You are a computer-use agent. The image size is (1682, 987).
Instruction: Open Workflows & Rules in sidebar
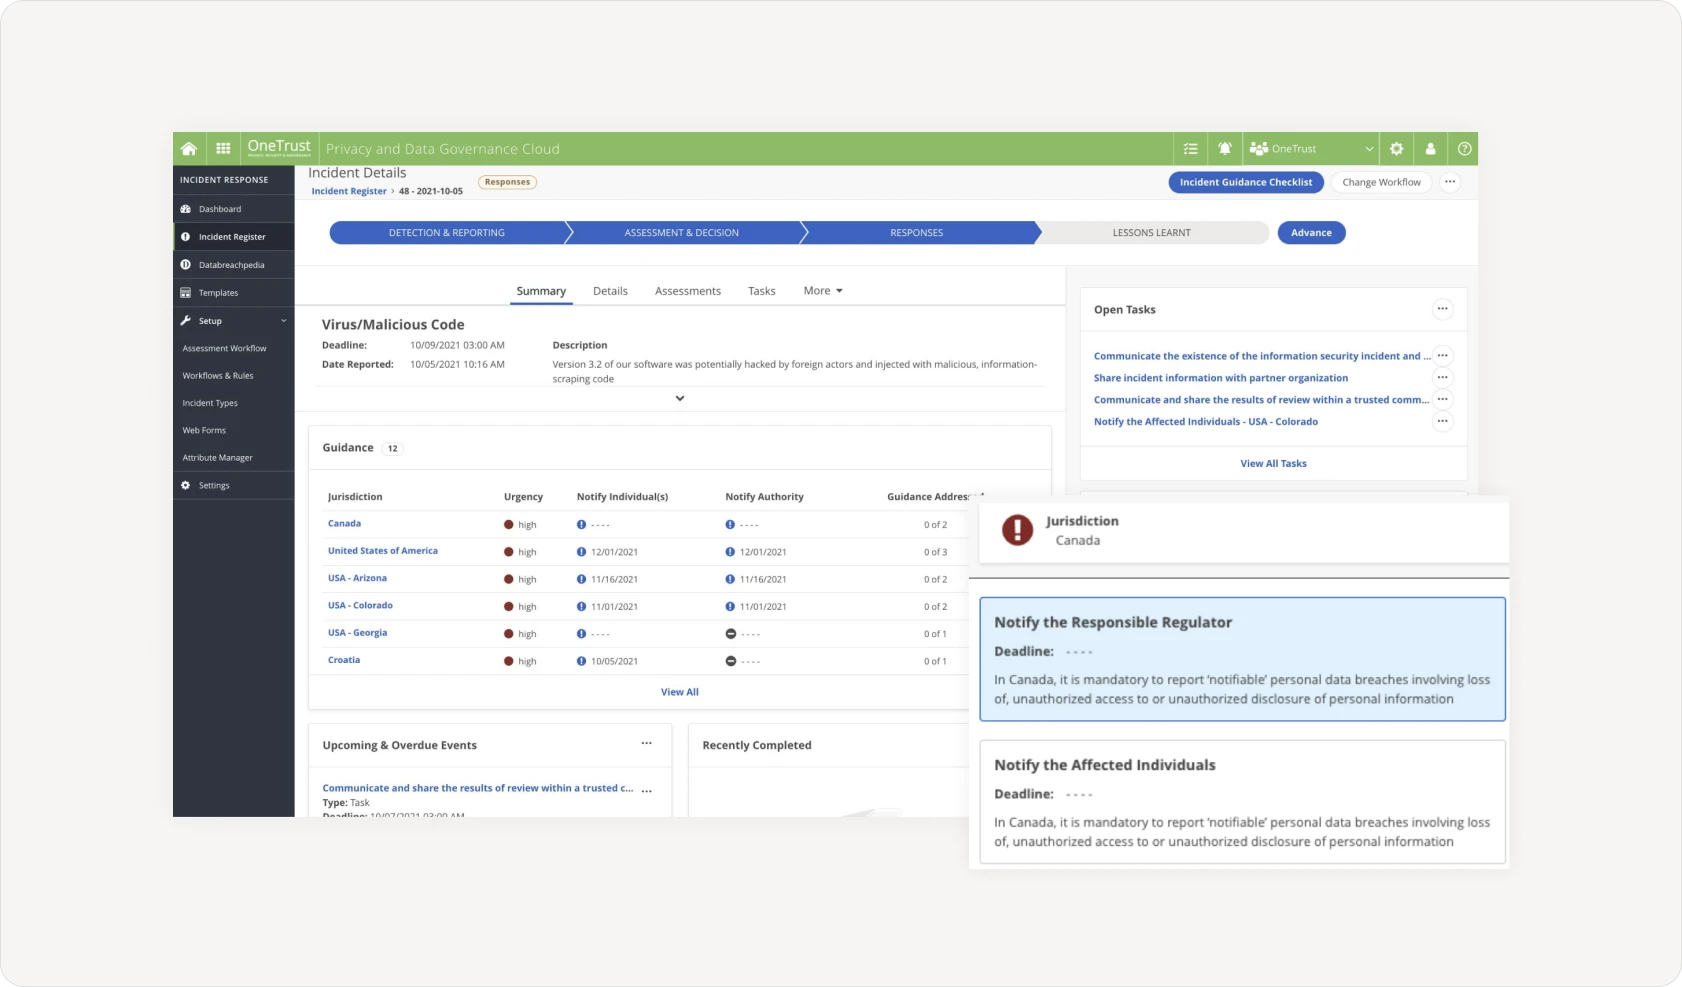coord(218,376)
